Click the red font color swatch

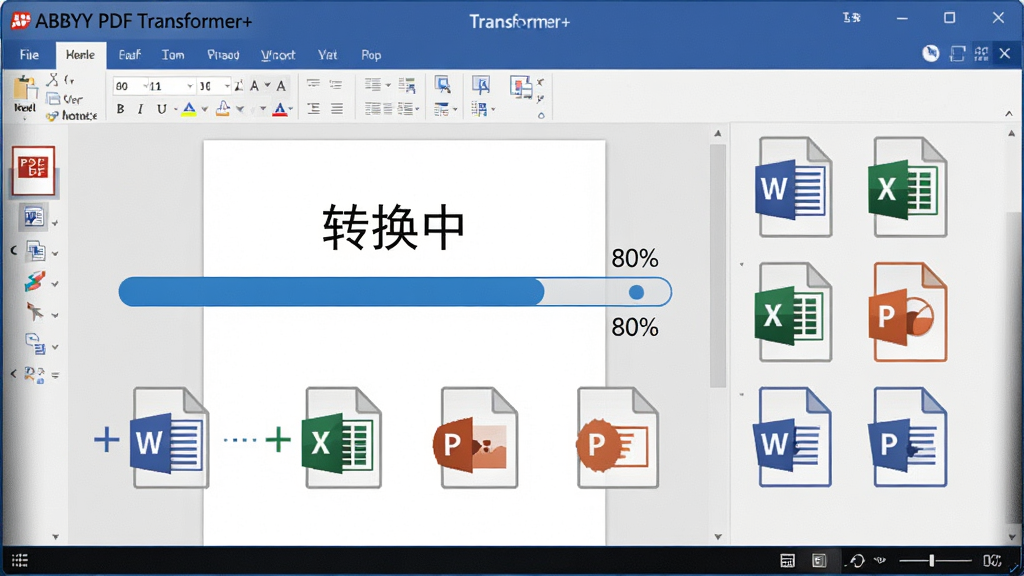[280, 109]
